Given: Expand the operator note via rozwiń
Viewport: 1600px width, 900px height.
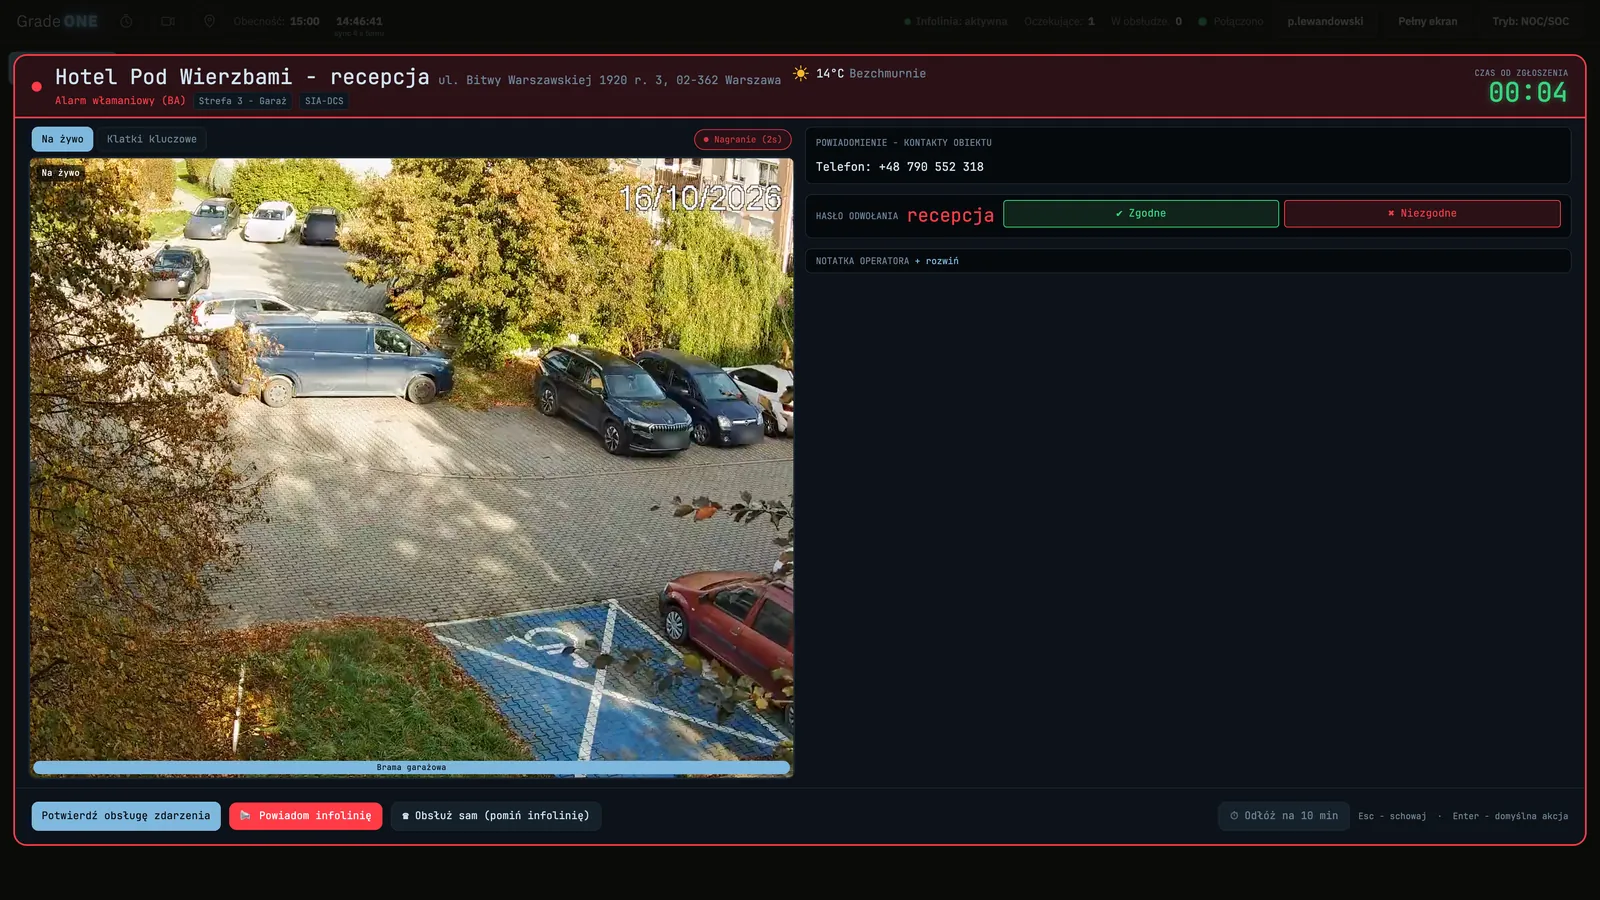Looking at the screenshot, I should pyautogui.click(x=941, y=261).
